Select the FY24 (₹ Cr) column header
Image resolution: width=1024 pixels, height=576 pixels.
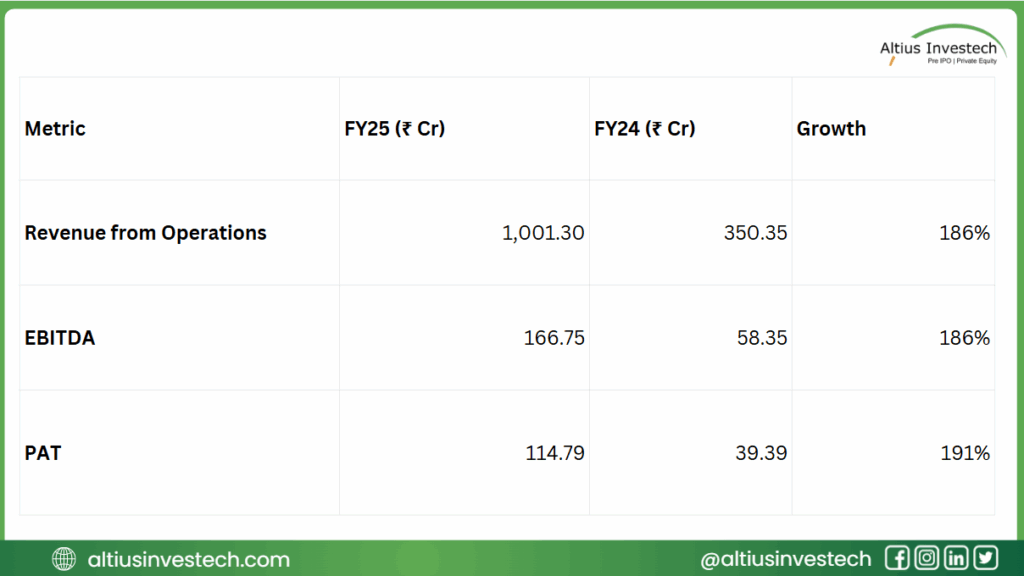[645, 129]
